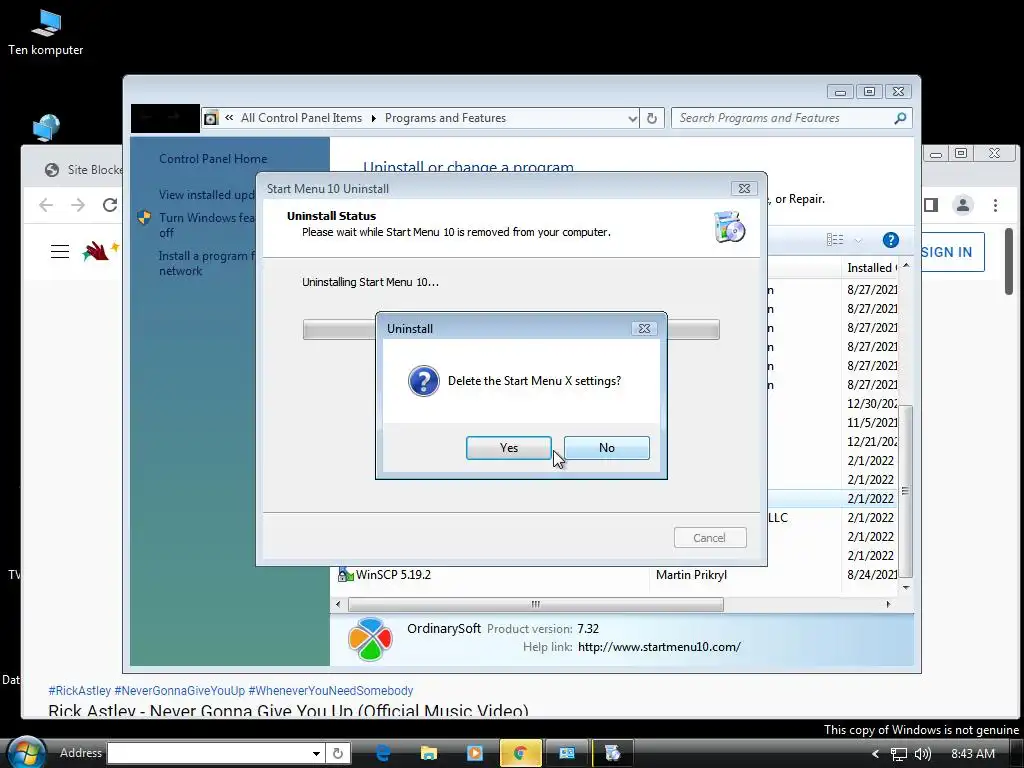Focus the taskbar Address input field
This screenshot has height=768, width=1024.
[208, 753]
